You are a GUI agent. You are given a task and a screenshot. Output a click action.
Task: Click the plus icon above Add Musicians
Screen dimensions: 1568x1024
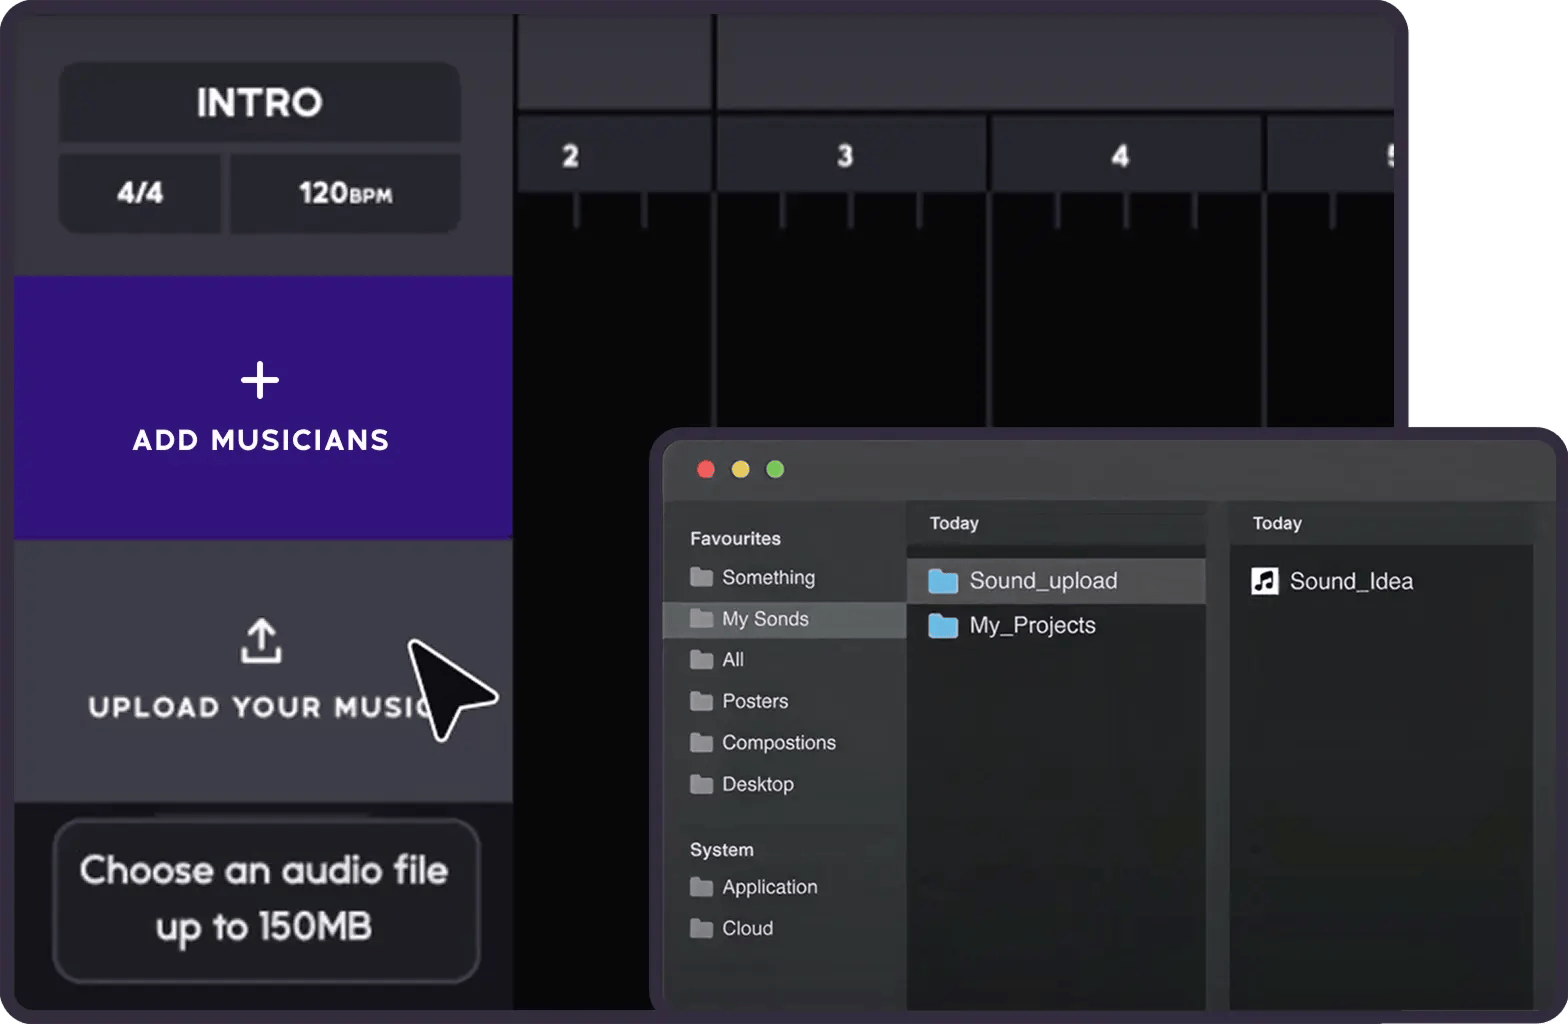tap(260, 380)
